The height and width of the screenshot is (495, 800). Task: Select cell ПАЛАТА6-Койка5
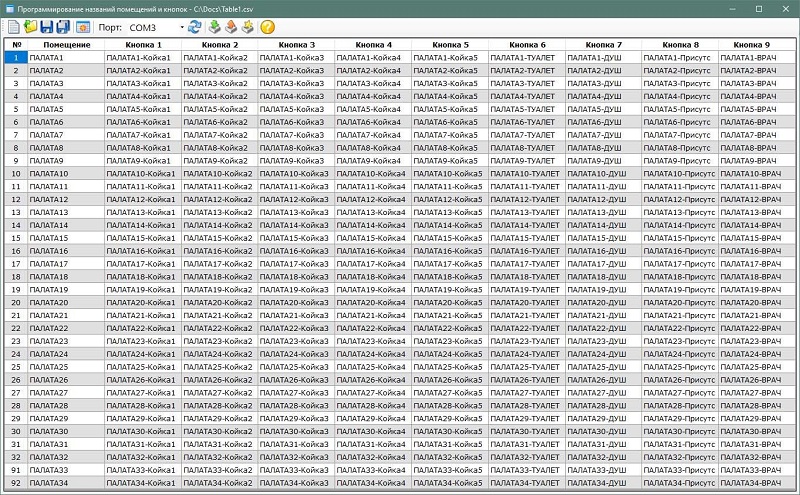pos(450,122)
